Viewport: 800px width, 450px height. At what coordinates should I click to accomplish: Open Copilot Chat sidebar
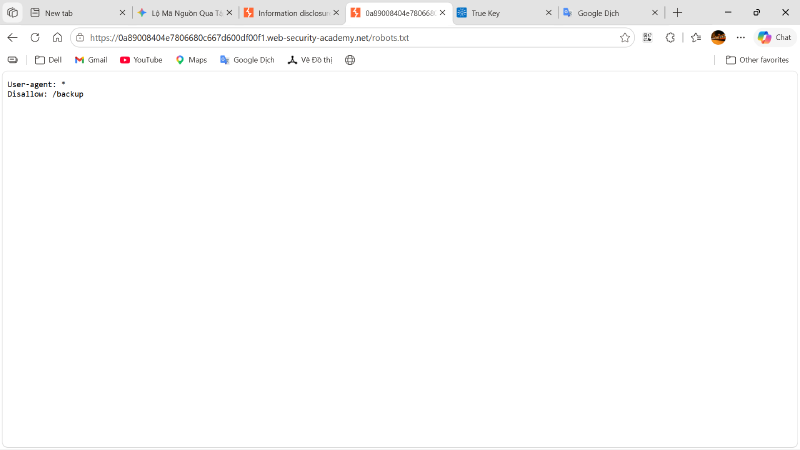click(x=774, y=37)
